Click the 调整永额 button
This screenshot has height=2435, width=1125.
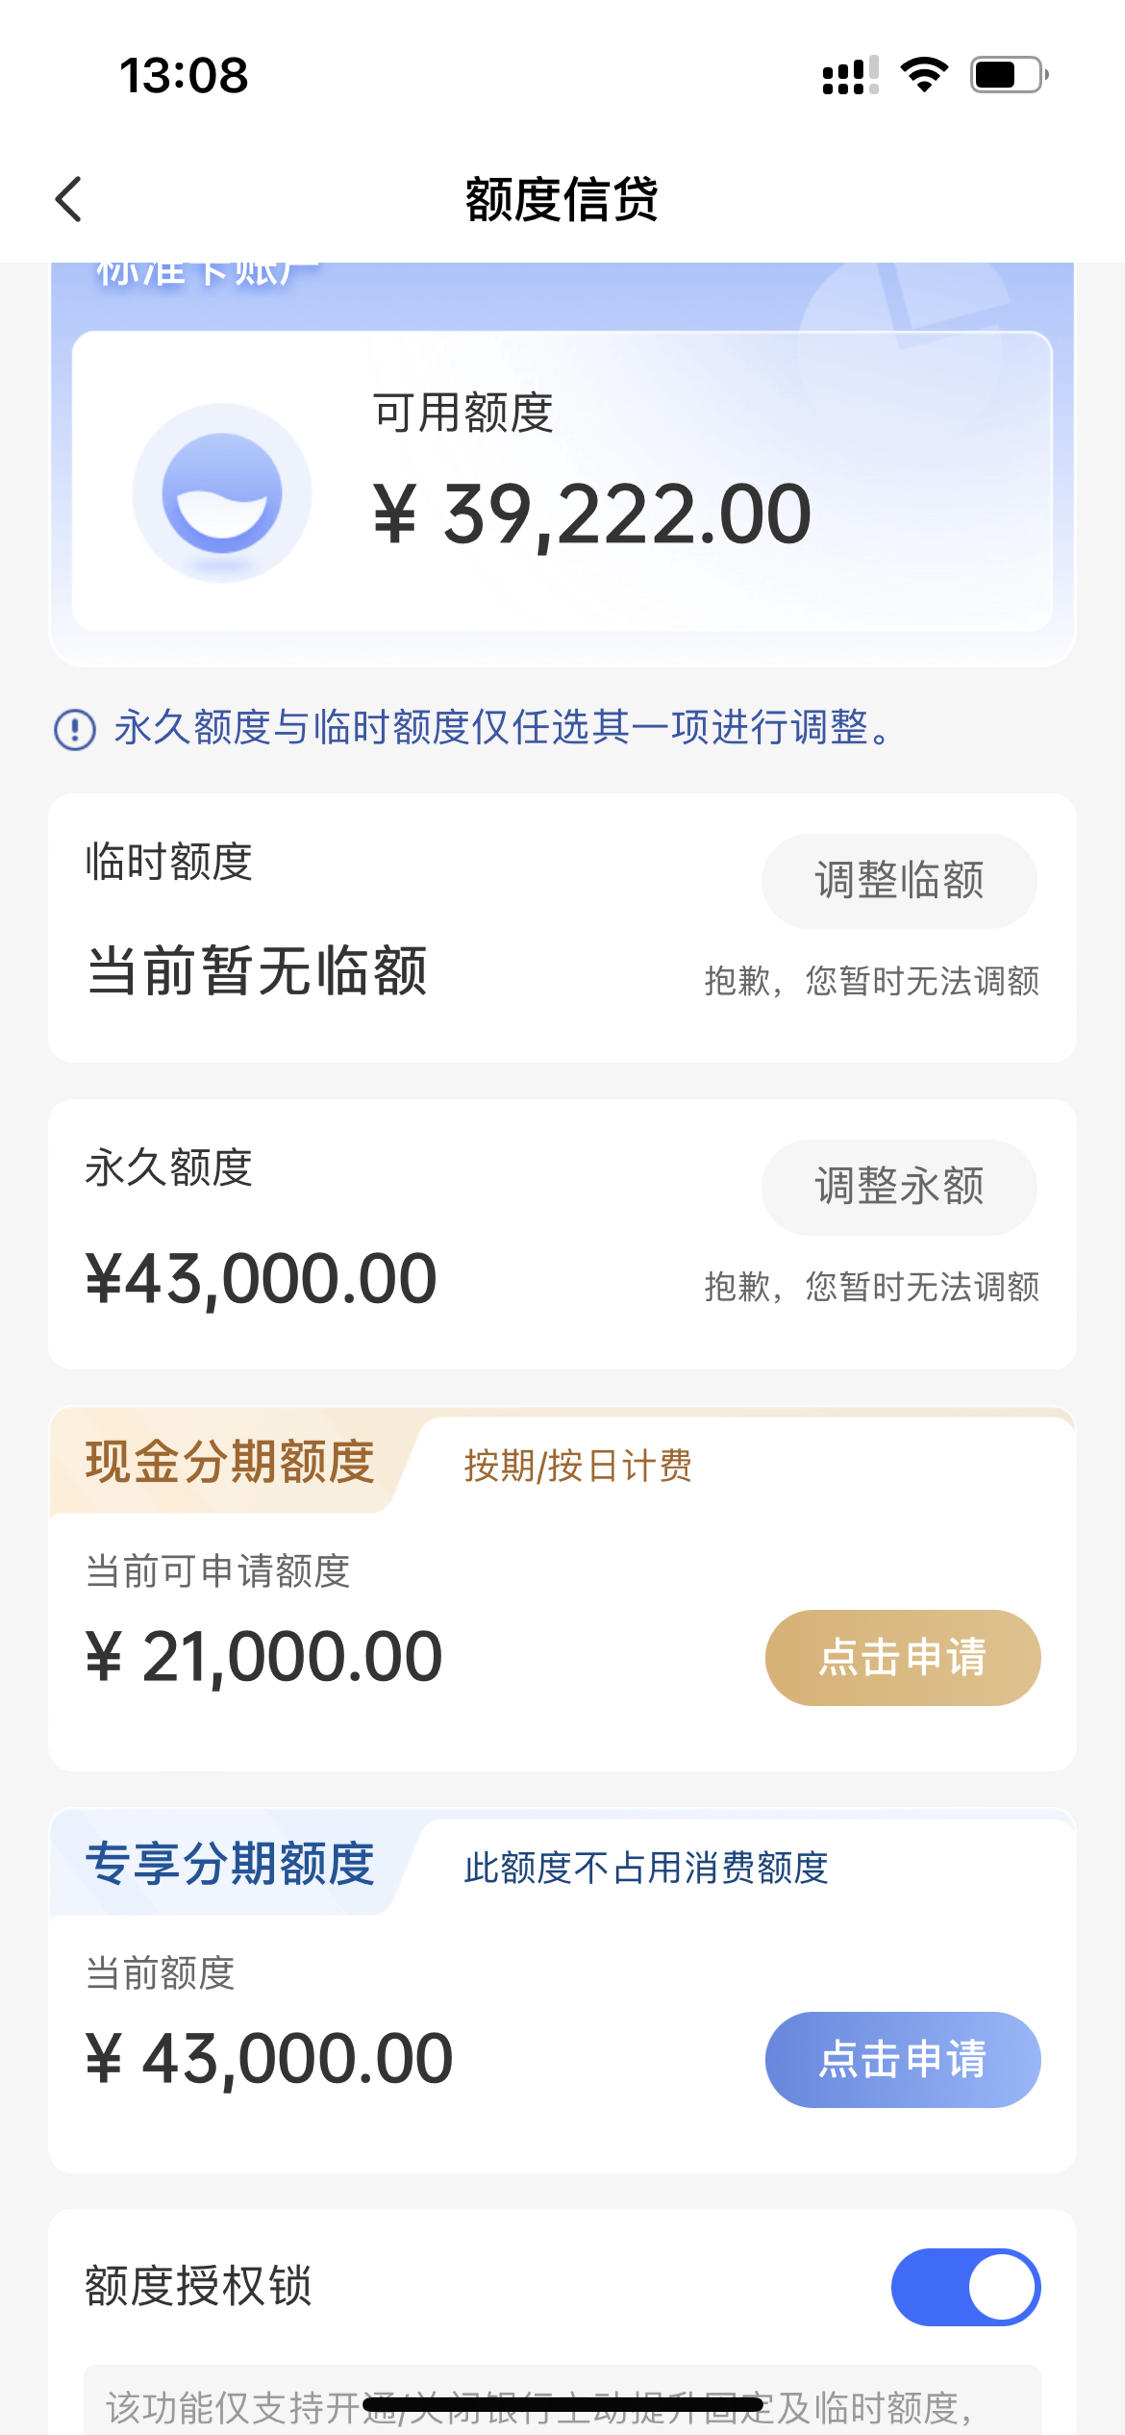pos(899,1186)
